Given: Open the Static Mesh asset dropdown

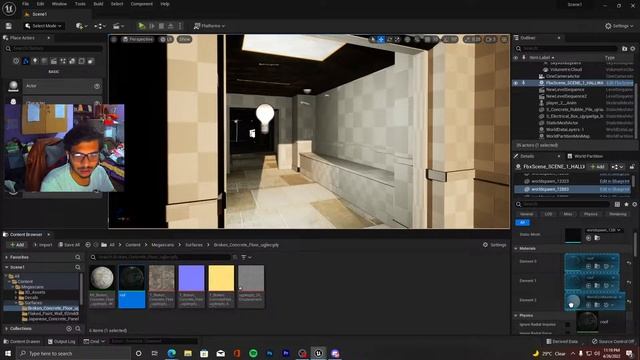Looking at the screenshot, I should [604, 230].
